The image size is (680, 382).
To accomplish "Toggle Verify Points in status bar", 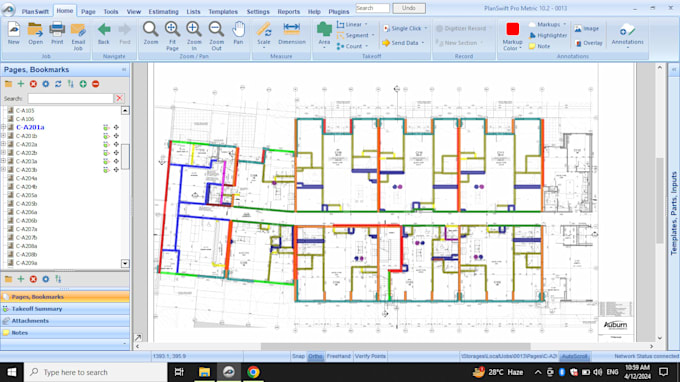I will pyautogui.click(x=370, y=356).
